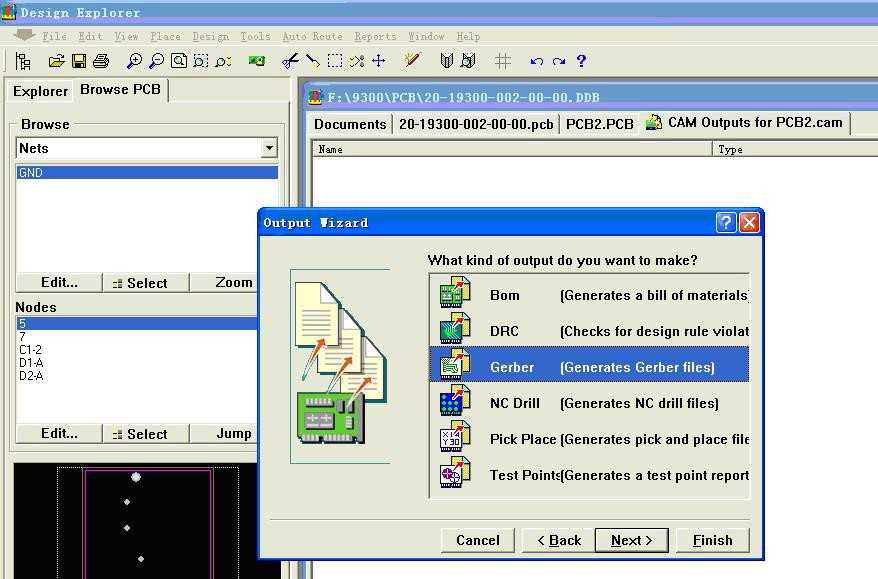878x579 pixels.
Task: Toggle the project manager panel icon
Action: click(x=23, y=61)
